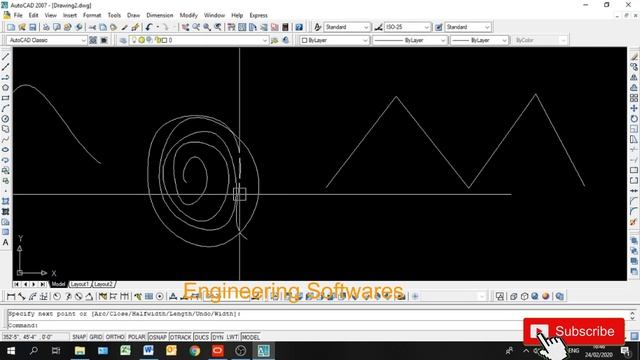Screen dimensions: 640x360
Task: Click the Move tool in Modify toolbar
Action: (634, 108)
